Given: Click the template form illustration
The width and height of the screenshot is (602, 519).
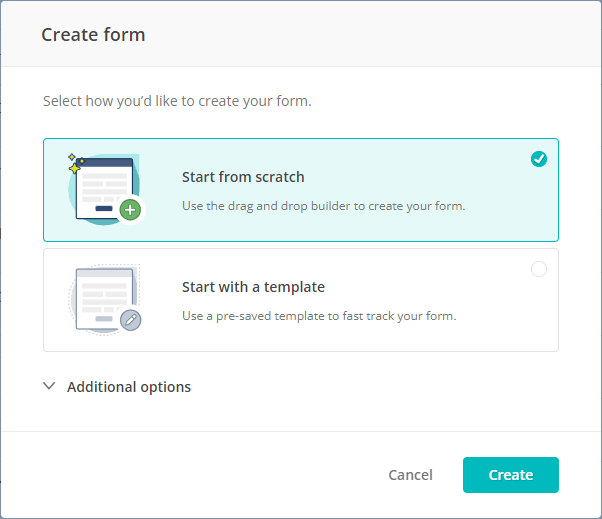Looking at the screenshot, I should tap(104, 300).
